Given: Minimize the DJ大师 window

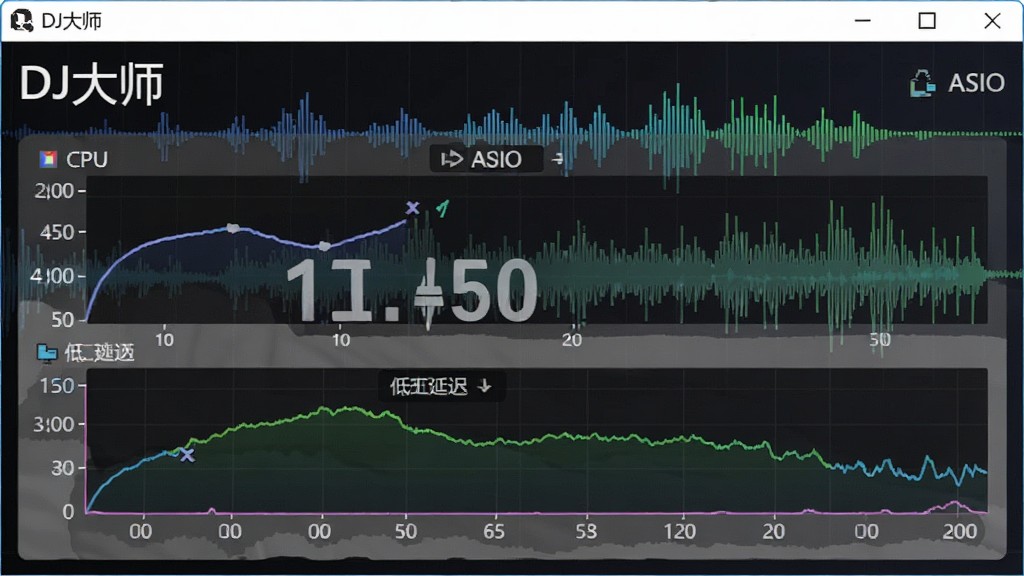Looking at the screenshot, I should tap(863, 21).
